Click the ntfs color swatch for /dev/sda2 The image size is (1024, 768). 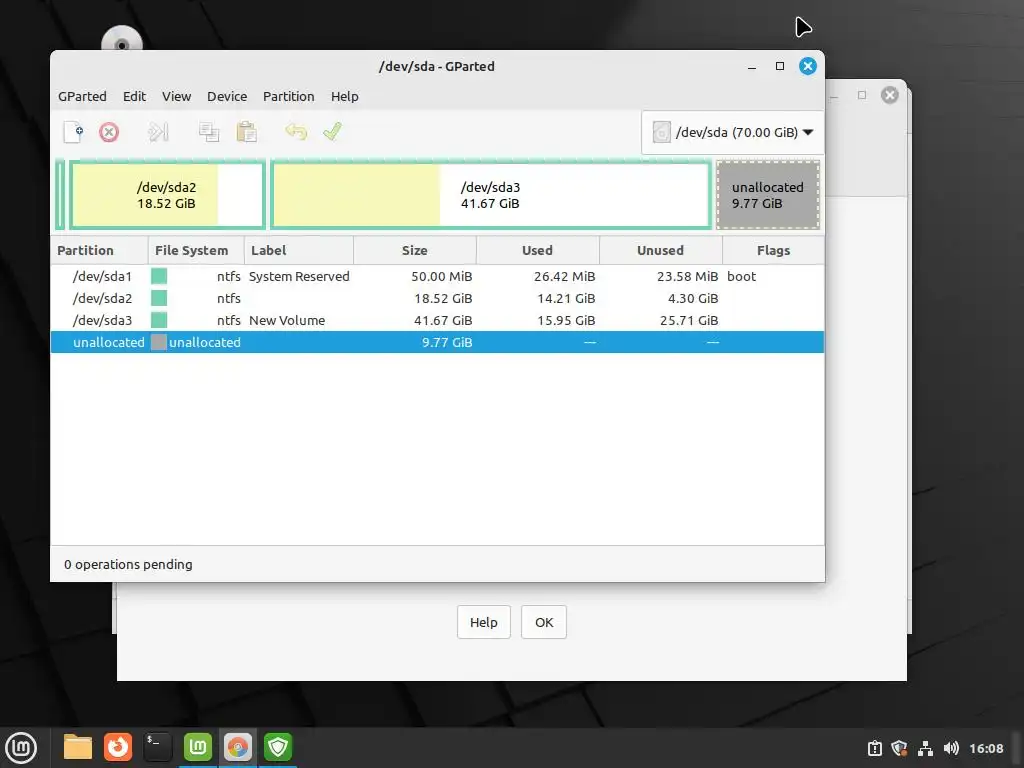click(x=159, y=298)
